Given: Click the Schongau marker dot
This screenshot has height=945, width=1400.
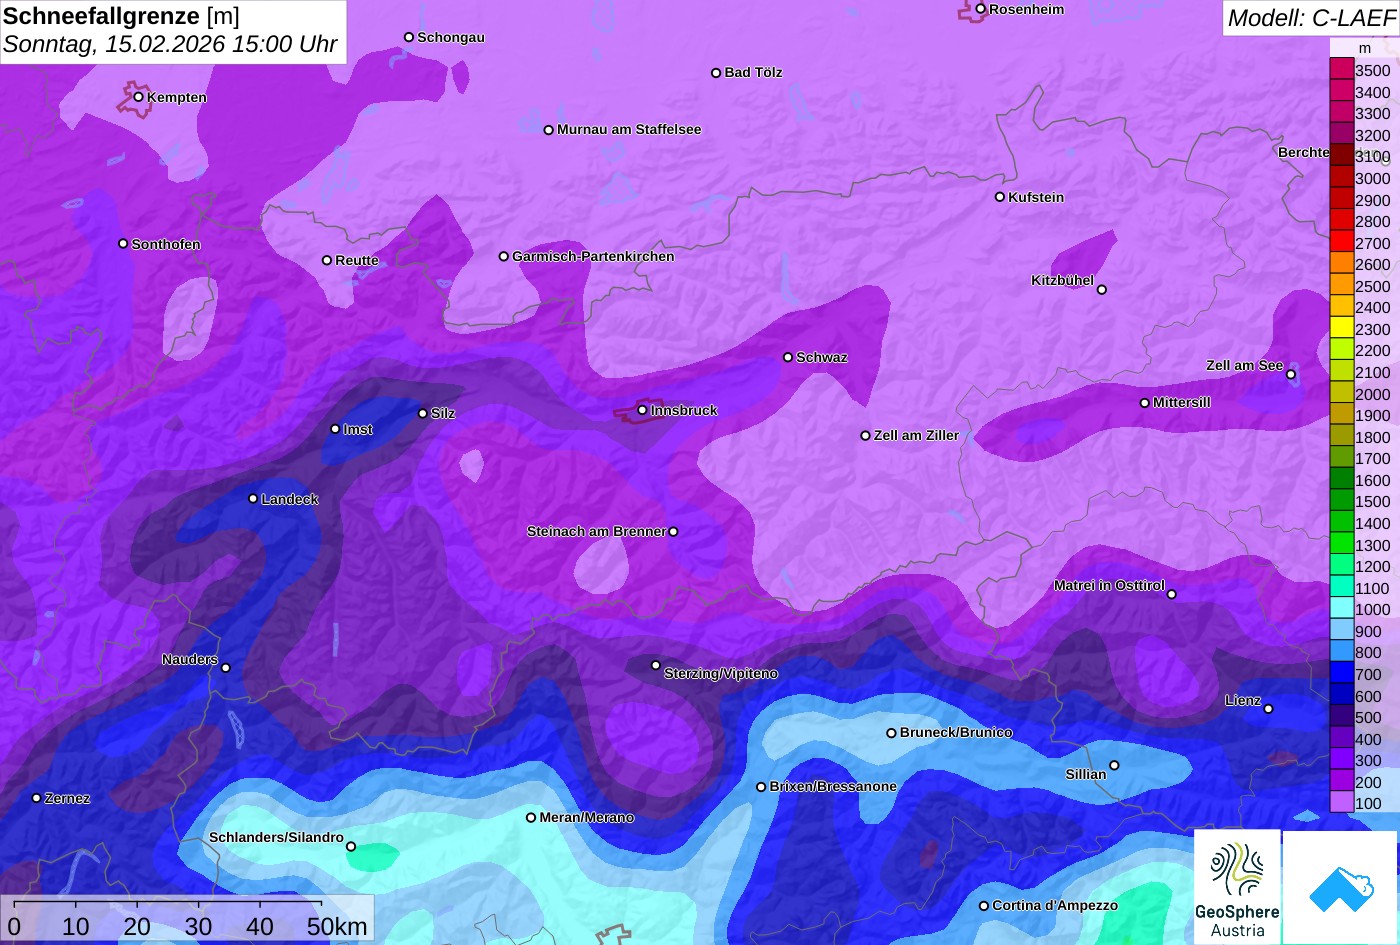Looking at the screenshot, I should tap(409, 37).
